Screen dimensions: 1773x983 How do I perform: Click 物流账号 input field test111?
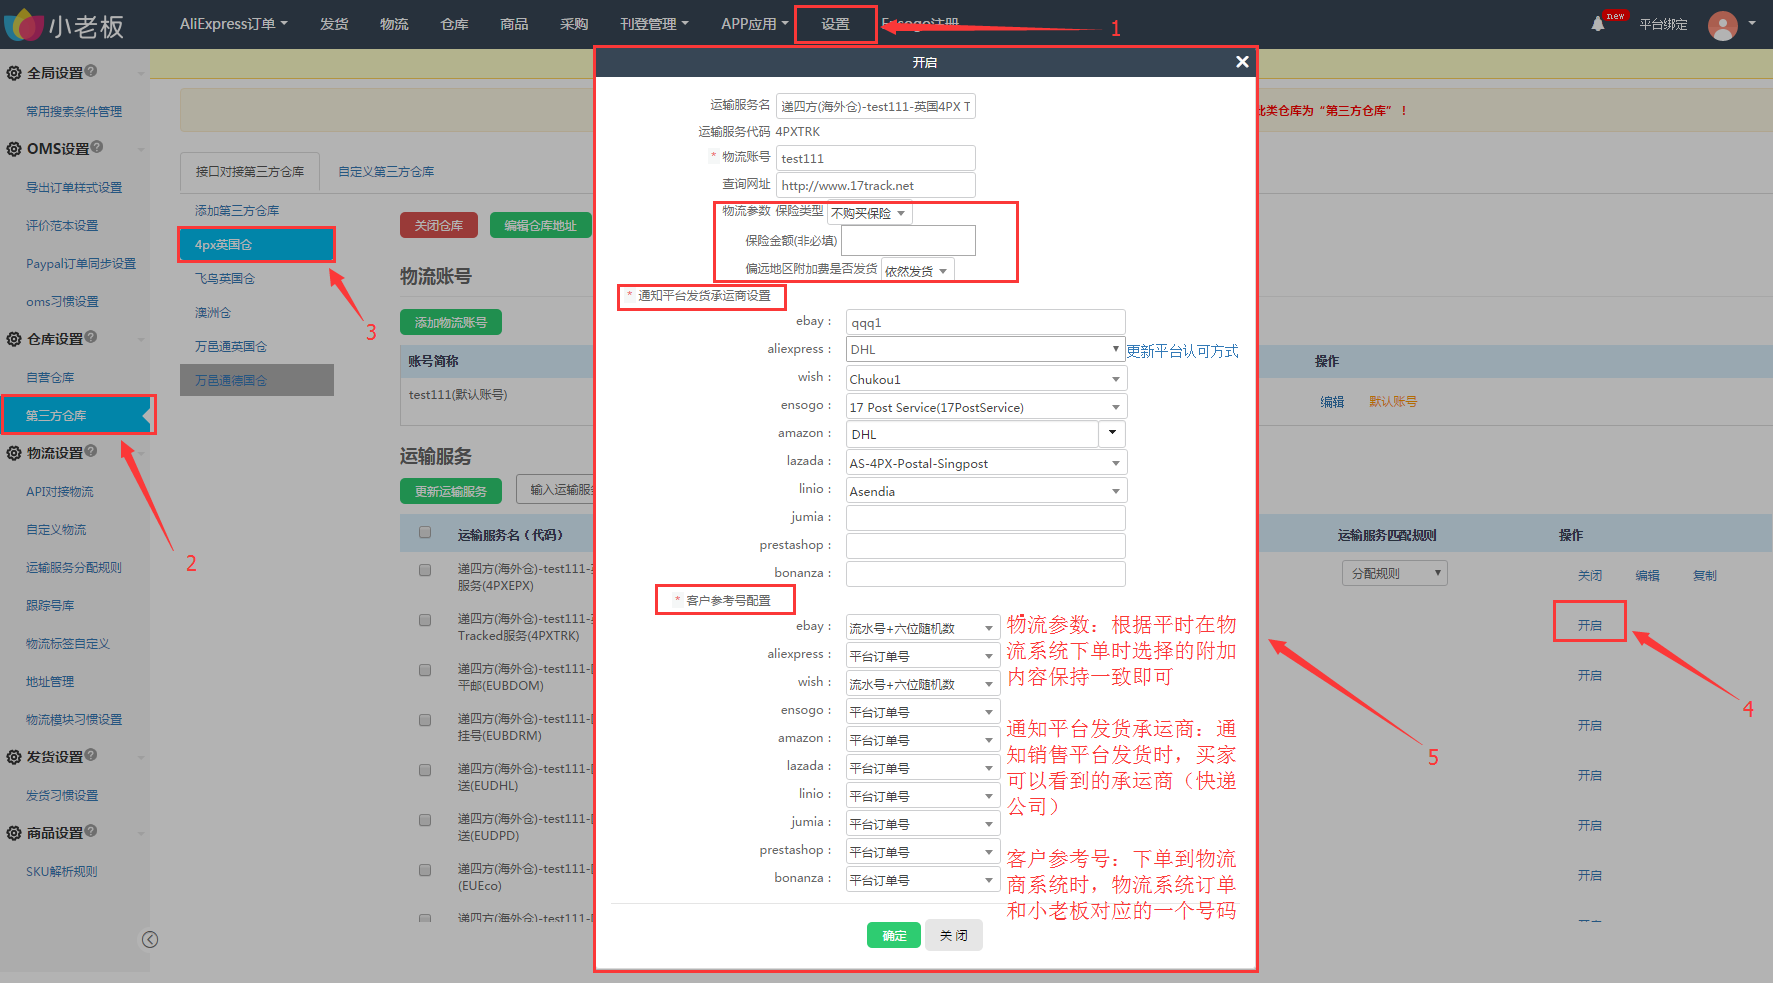875,158
